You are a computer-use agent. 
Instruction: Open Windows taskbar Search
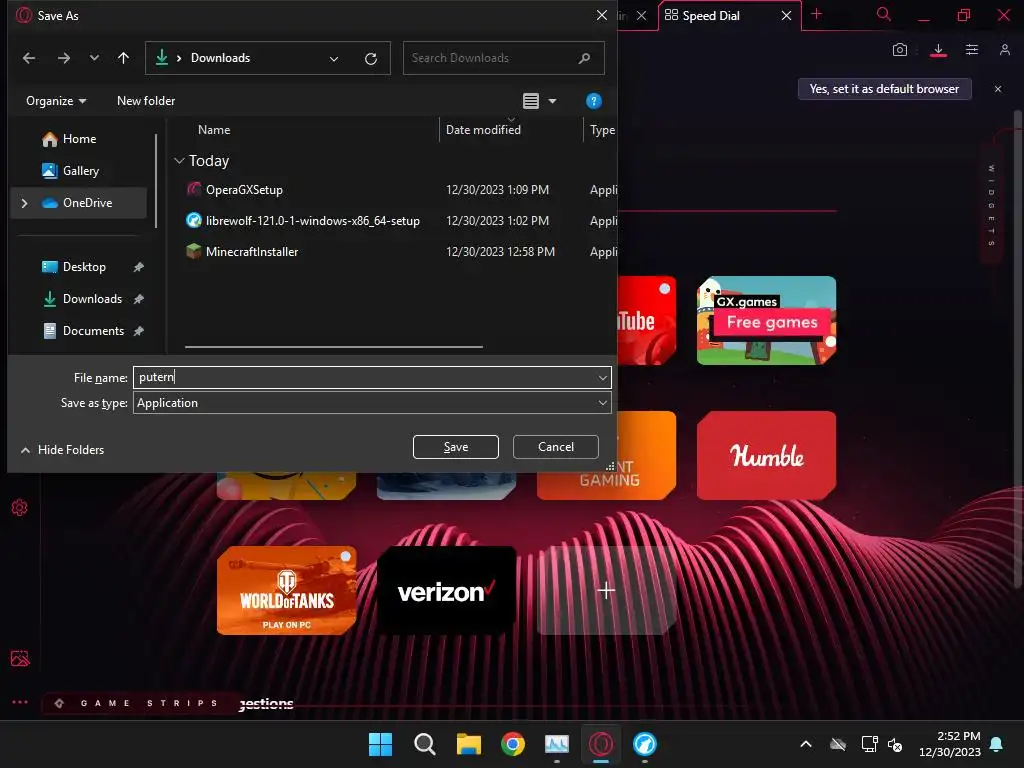pyautogui.click(x=424, y=744)
